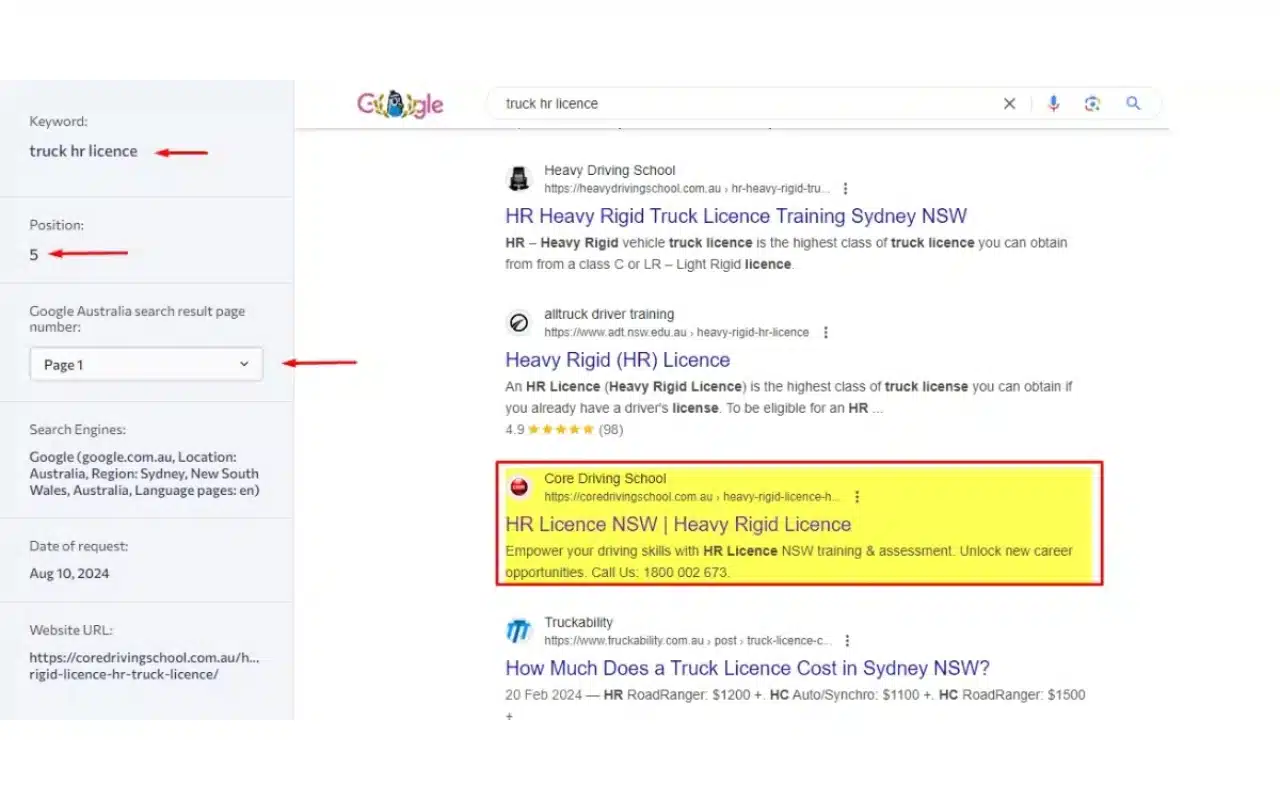Open more options for Heavy Driving School result

[846, 189]
